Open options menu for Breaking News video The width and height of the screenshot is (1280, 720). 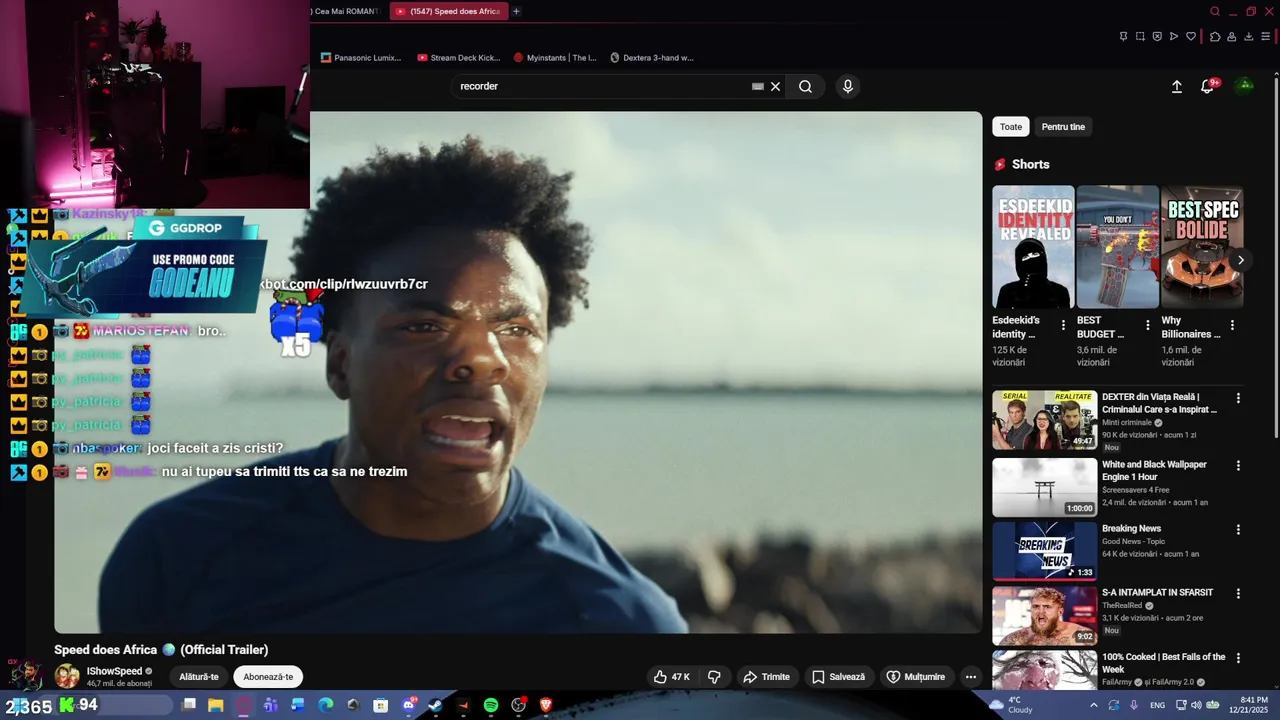(1238, 530)
